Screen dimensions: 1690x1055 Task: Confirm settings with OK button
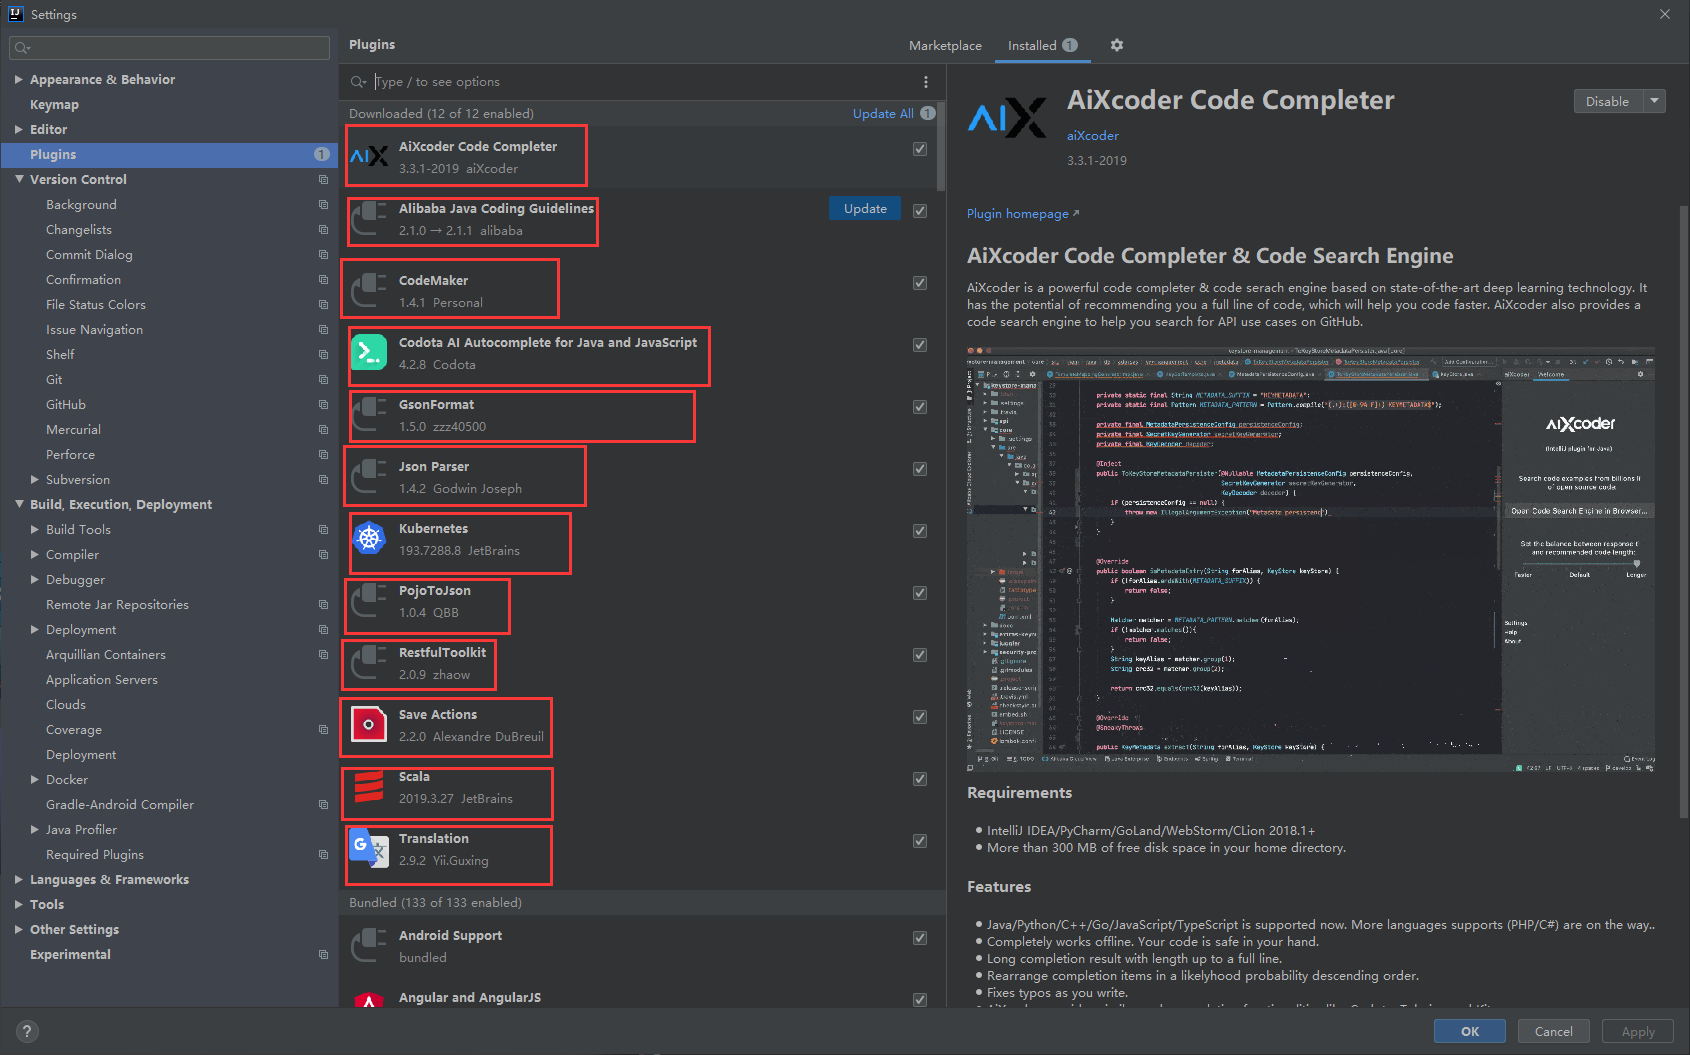coord(1470,1031)
